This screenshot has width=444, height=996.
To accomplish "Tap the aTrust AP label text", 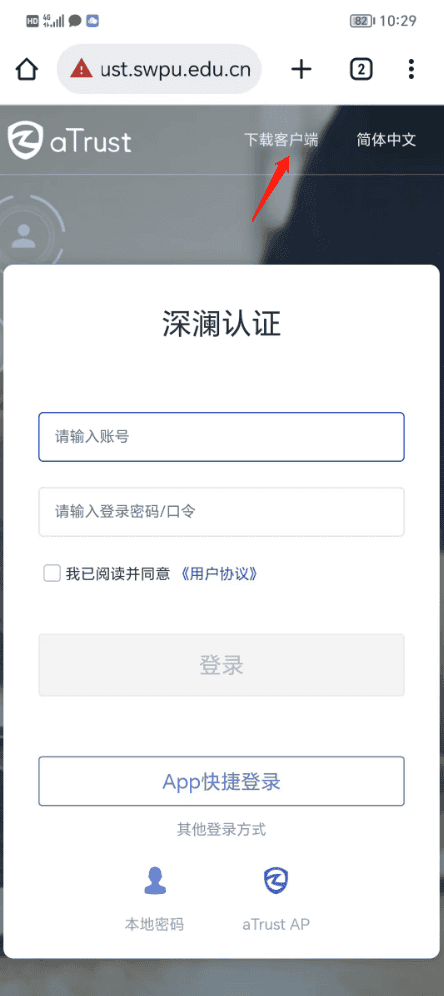I will (x=276, y=924).
